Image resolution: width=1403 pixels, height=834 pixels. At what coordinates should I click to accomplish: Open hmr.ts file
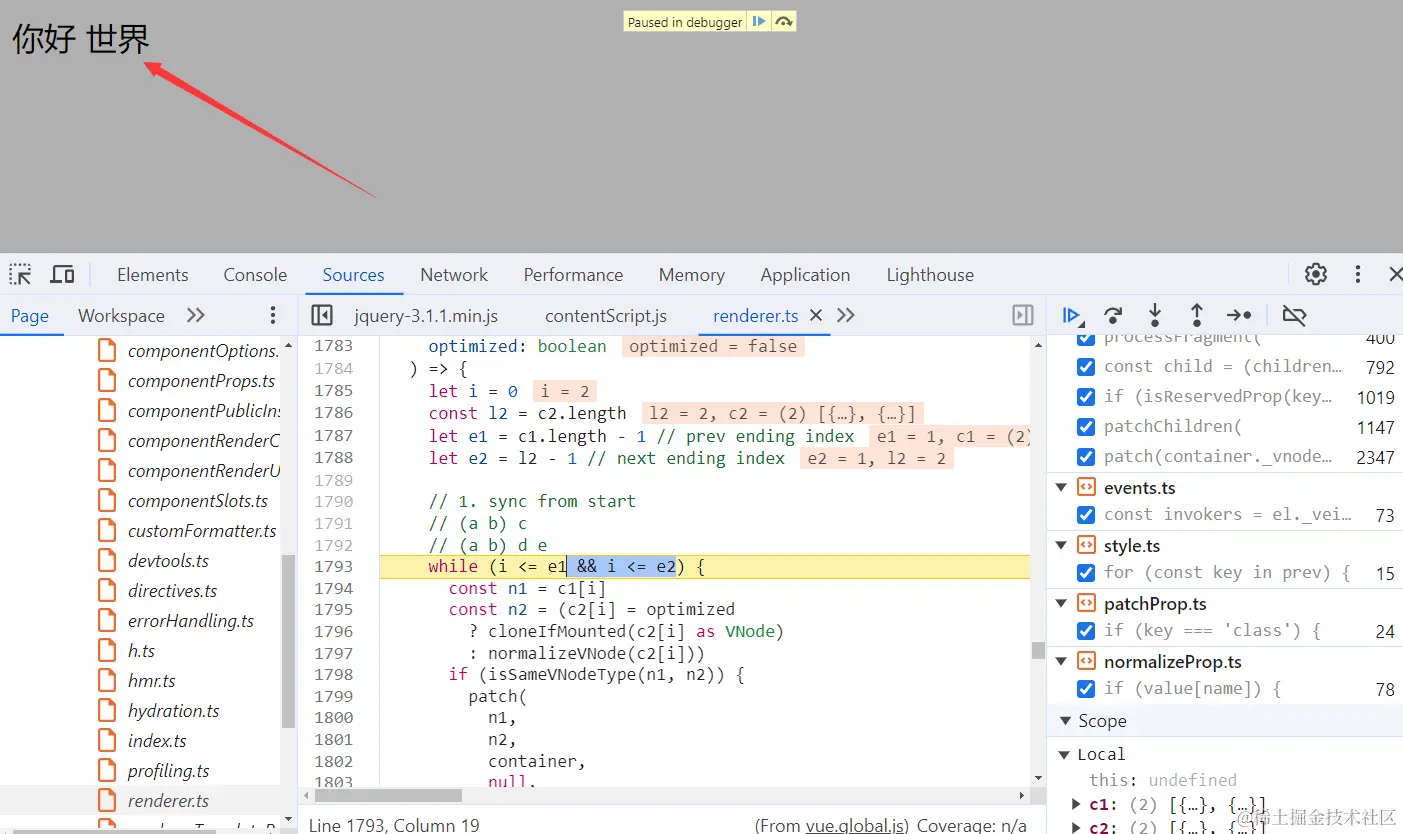[151, 681]
